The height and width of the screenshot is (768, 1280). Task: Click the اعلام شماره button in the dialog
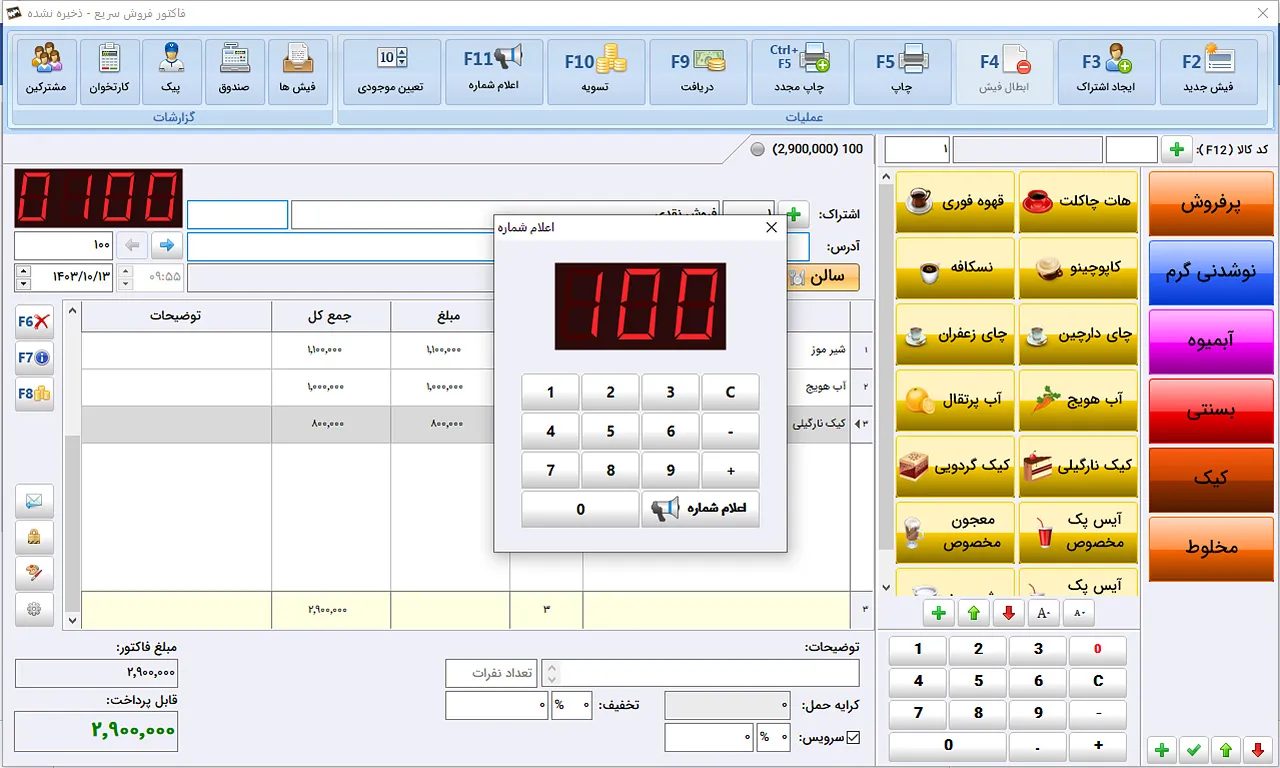[x=700, y=509]
